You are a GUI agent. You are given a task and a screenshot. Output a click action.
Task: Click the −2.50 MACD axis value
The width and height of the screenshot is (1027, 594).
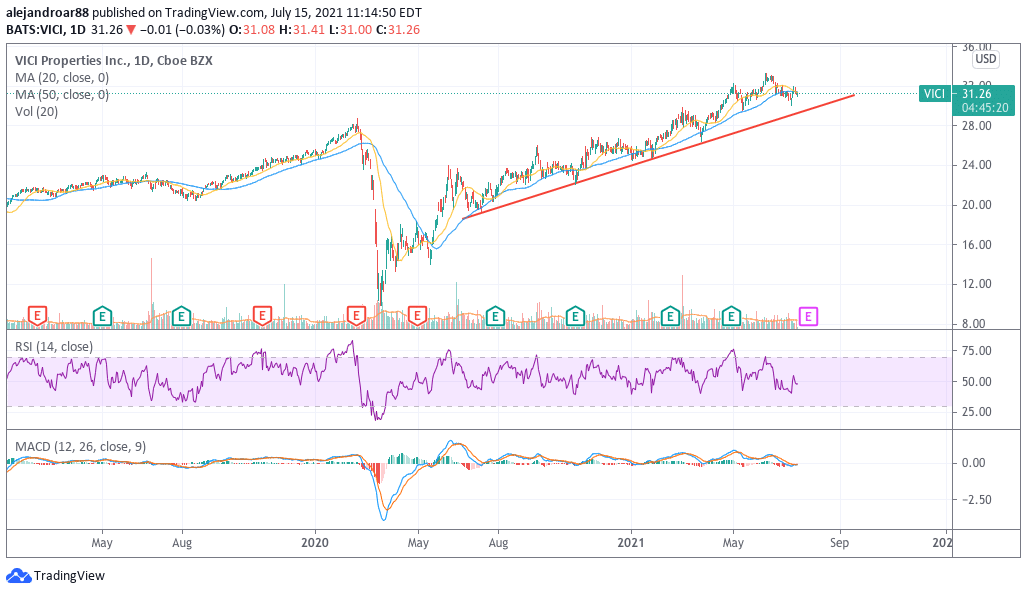pyautogui.click(x=977, y=500)
